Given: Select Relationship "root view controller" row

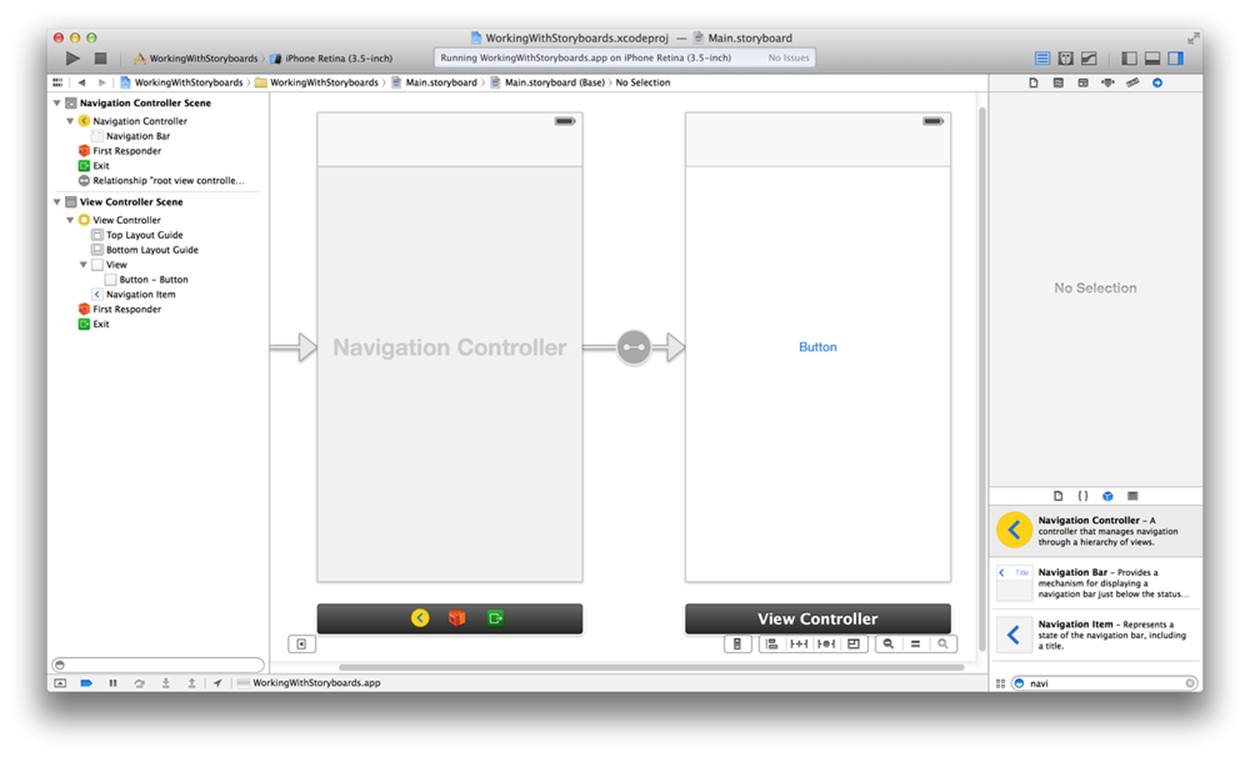Looking at the screenshot, I should 161,181.
